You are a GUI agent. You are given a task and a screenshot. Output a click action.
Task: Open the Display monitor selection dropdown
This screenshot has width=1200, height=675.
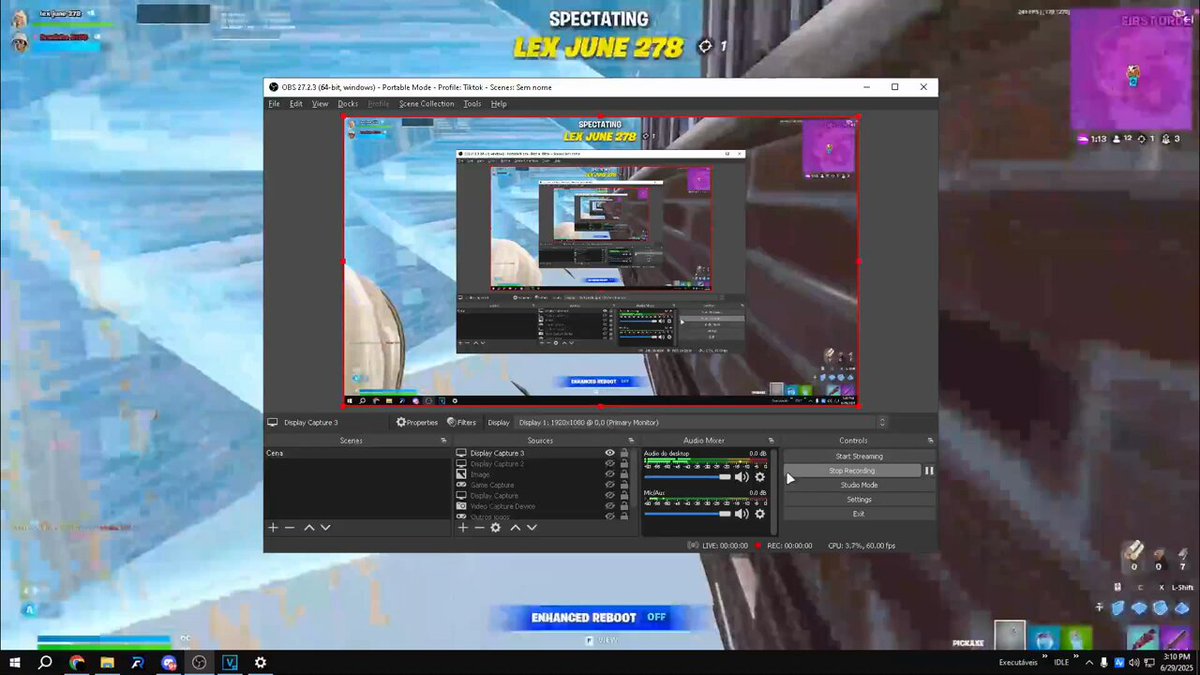[x=701, y=422]
